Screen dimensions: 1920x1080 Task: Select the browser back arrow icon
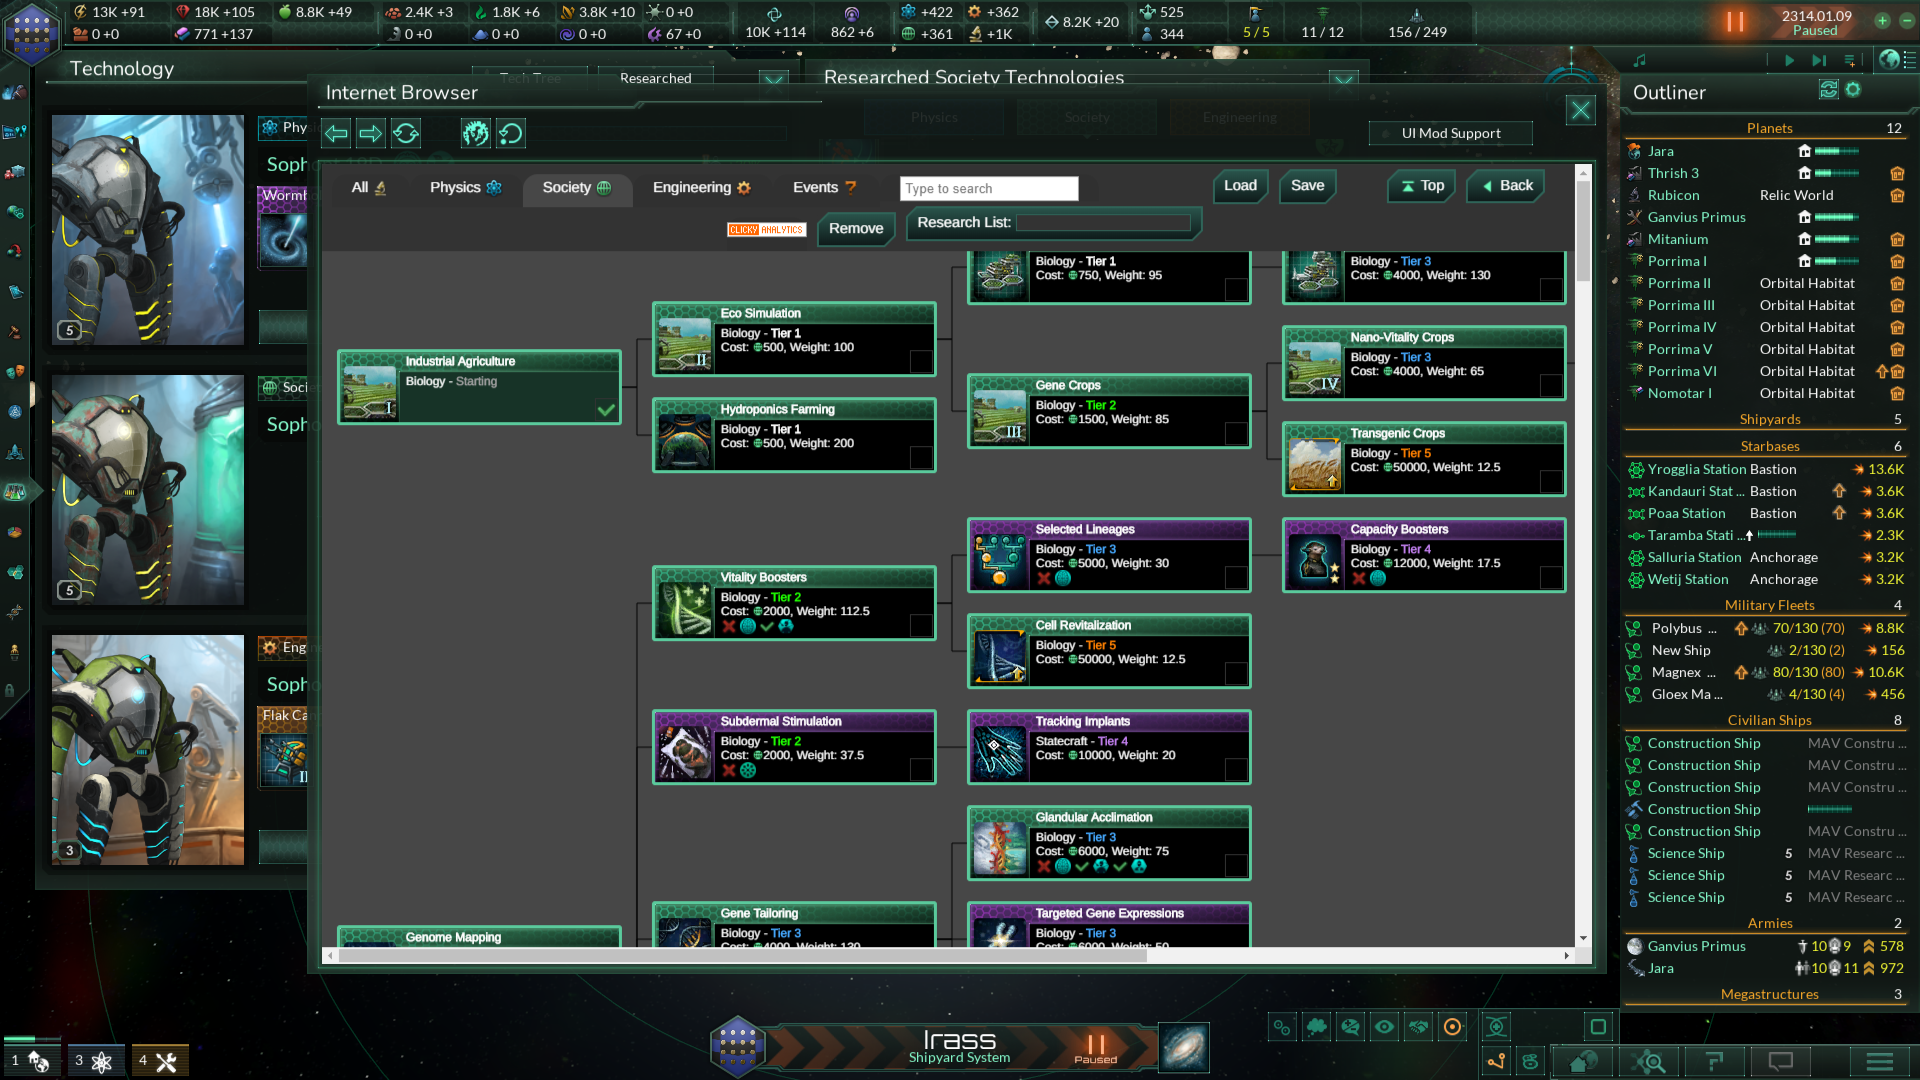click(336, 133)
